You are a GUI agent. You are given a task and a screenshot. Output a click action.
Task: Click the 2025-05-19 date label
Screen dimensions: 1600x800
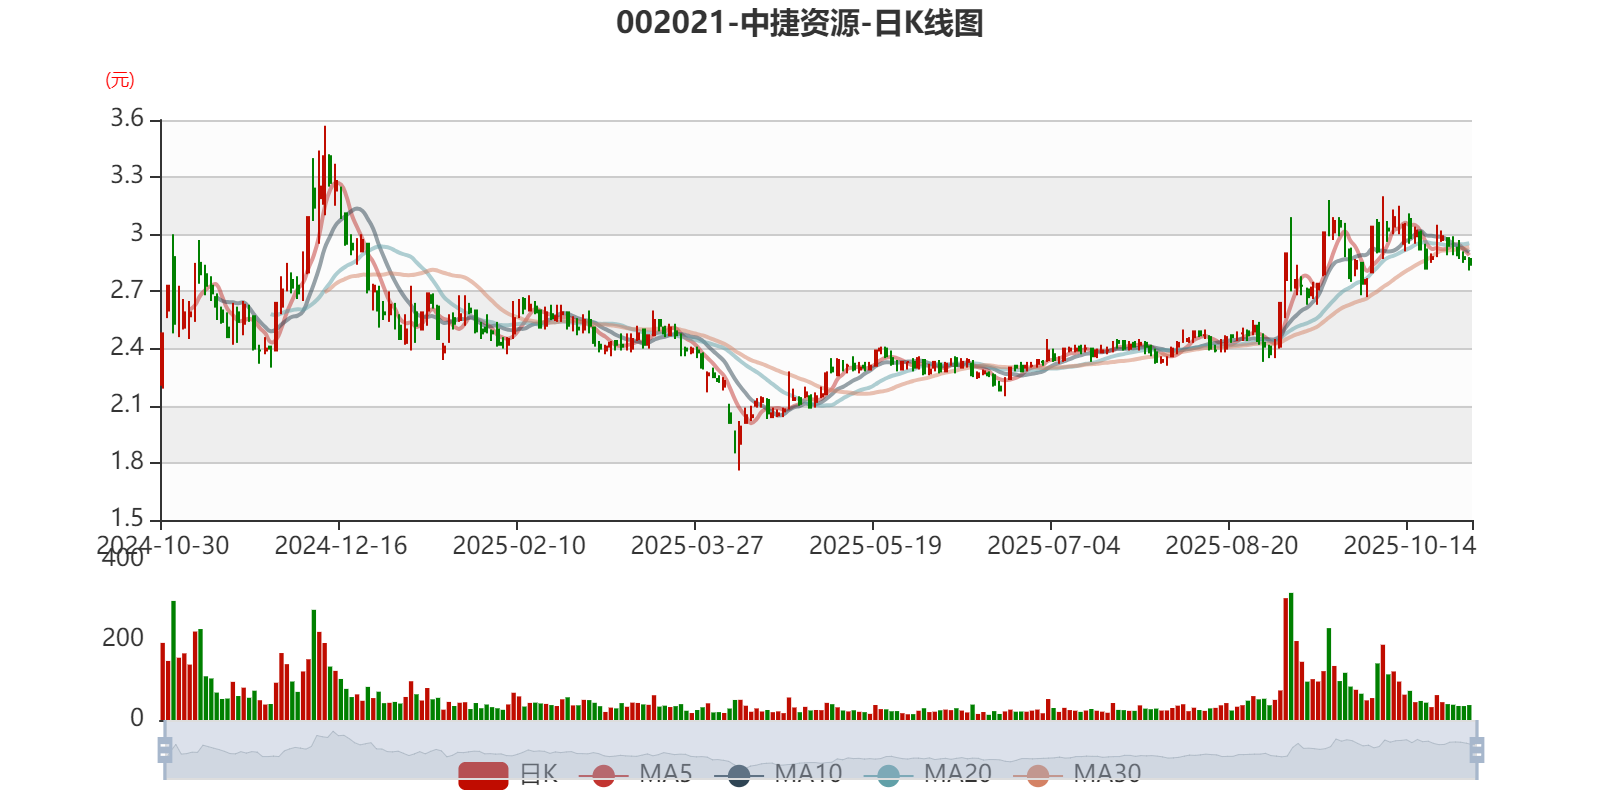875,546
